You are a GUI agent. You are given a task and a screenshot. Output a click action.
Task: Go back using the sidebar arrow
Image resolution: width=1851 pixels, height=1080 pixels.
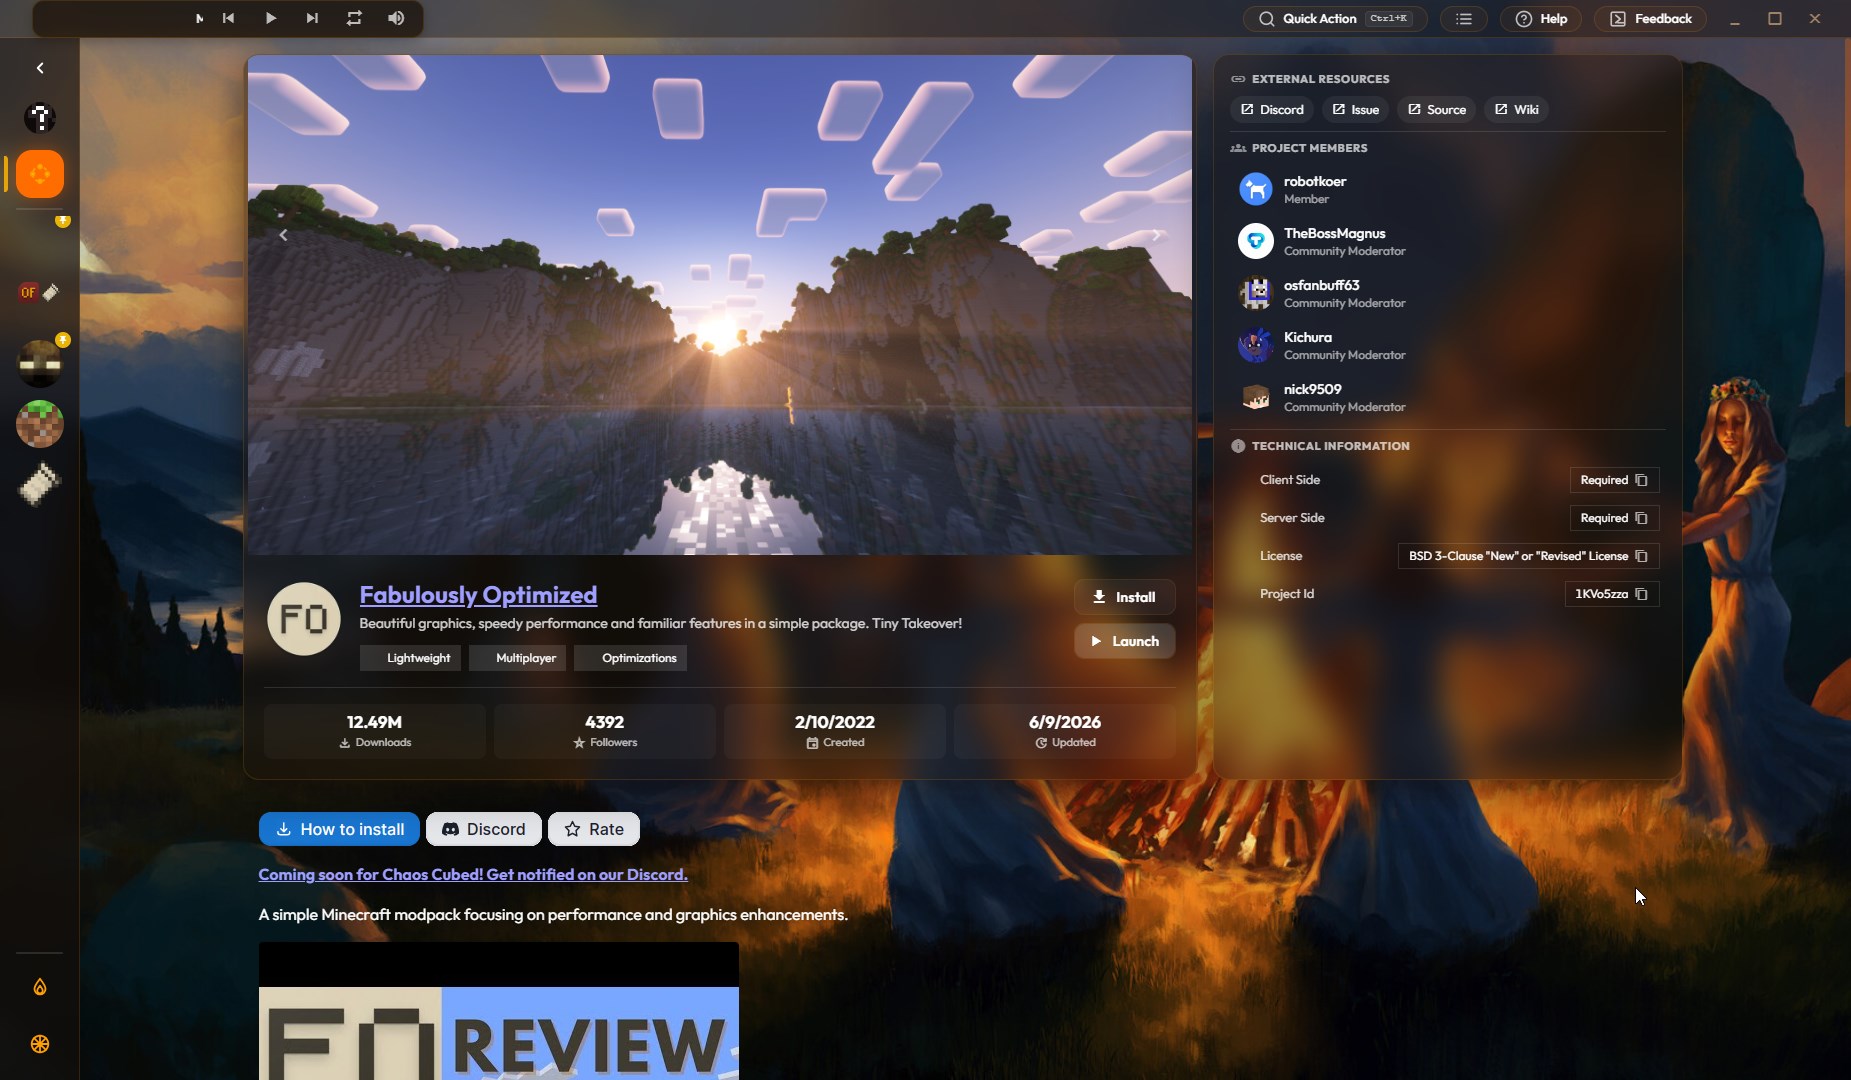click(x=40, y=68)
